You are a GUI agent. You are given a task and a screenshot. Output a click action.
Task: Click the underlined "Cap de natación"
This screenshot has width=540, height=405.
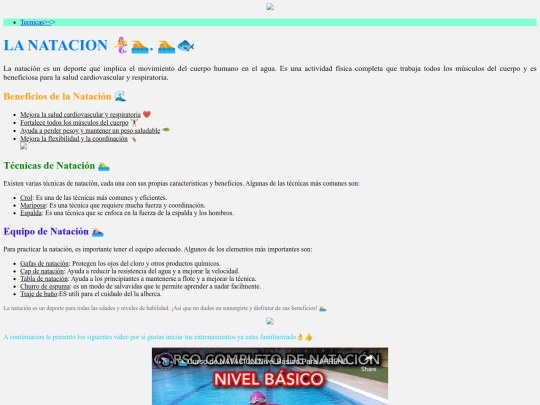[42, 271]
